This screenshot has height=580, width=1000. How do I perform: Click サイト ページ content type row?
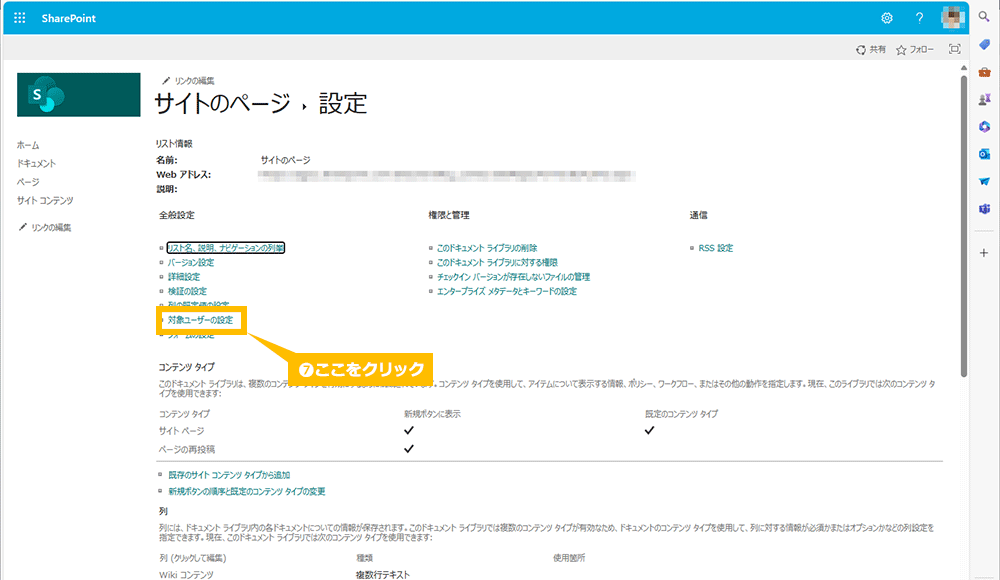(182, 431)
